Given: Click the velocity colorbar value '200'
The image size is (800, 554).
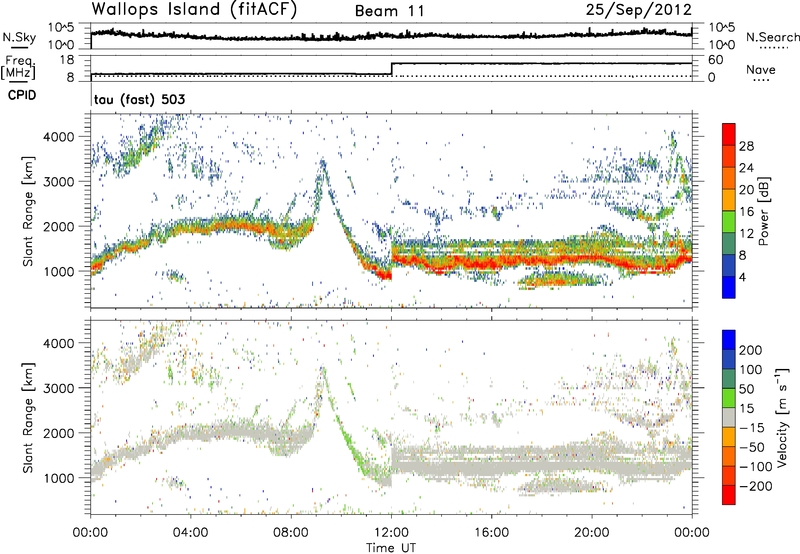Looking at the screenshot, I should point(751,350).
